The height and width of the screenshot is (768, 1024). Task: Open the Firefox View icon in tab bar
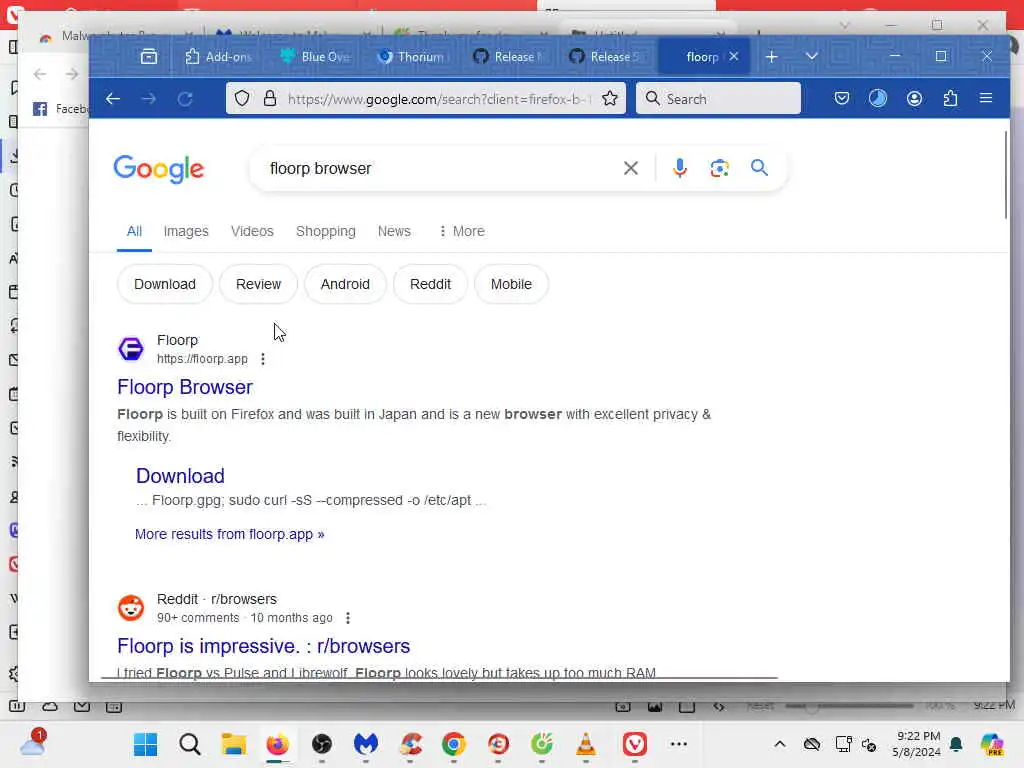149,57
